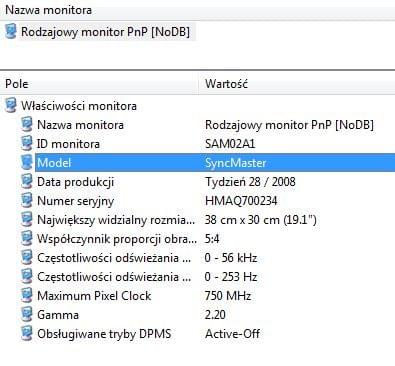Click the SAM02A1 value
Viewport: 395px width, 366px height.
230,144
